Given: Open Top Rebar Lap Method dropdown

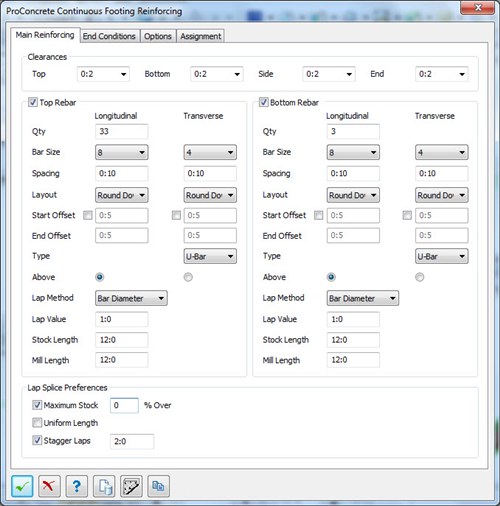Looking at the screenshot, I should pos(131,298).
